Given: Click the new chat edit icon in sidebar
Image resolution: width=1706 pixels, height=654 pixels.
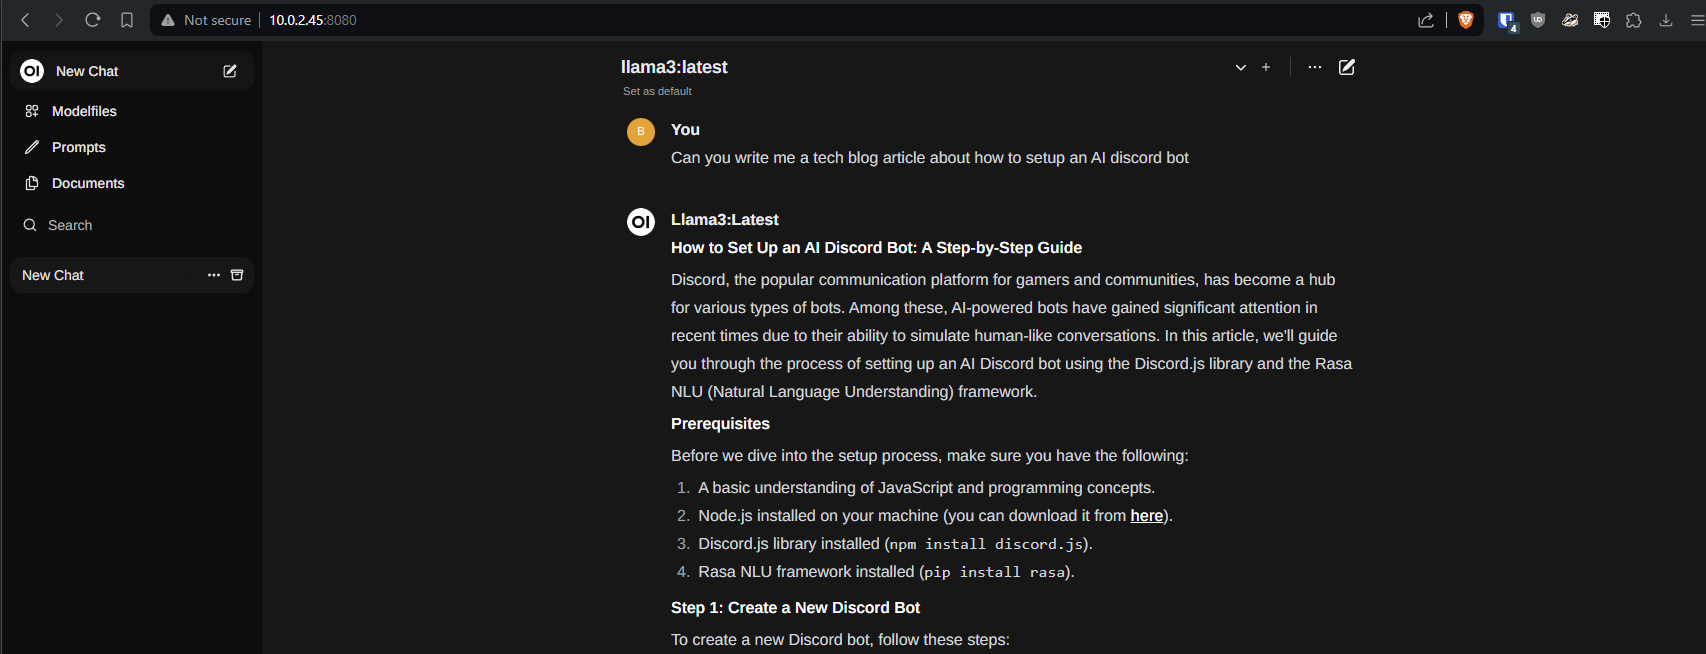Looking at the screenshot, I should click(230, 71).
